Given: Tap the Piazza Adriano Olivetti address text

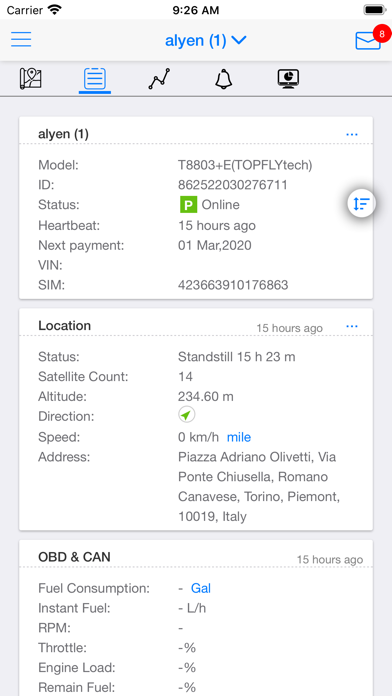Looking at the screenshot, I should pyautogui.click(x=259, y=487).
